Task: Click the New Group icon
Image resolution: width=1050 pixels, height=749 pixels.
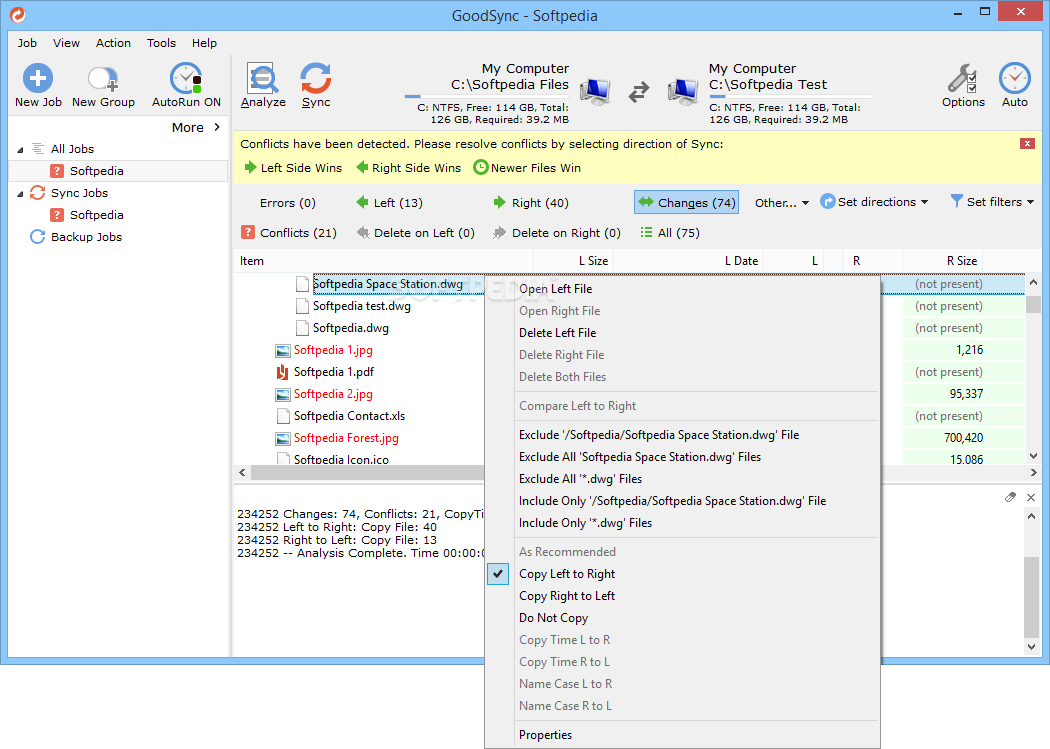Action: (103, 78)
